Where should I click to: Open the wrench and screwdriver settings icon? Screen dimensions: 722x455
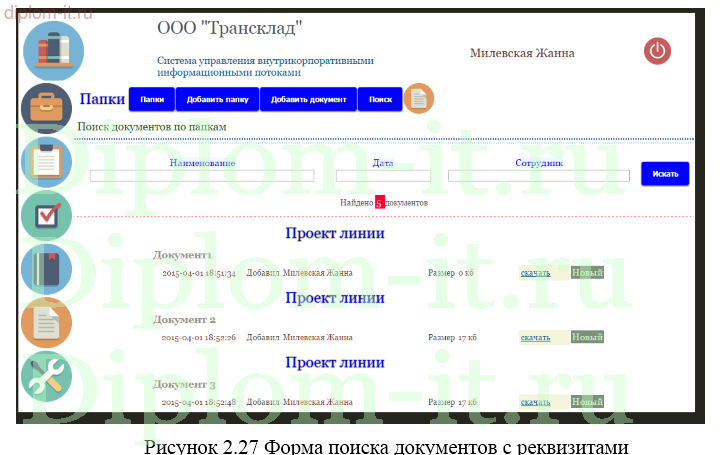pos(47,377)
